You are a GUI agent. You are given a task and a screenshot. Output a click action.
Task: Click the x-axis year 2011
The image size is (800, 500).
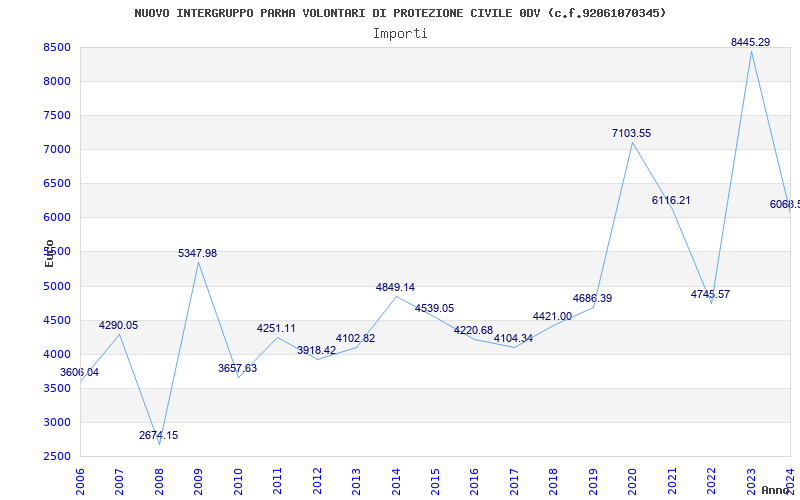277,481
